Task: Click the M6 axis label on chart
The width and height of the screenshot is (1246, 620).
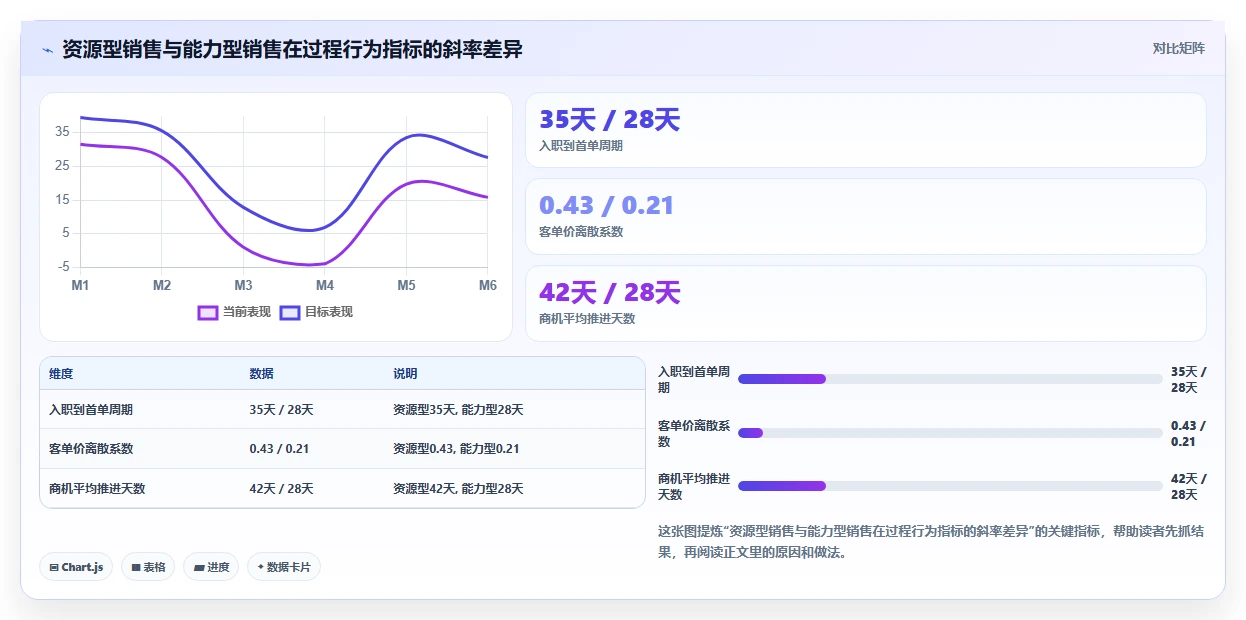Action: point(488,286)
